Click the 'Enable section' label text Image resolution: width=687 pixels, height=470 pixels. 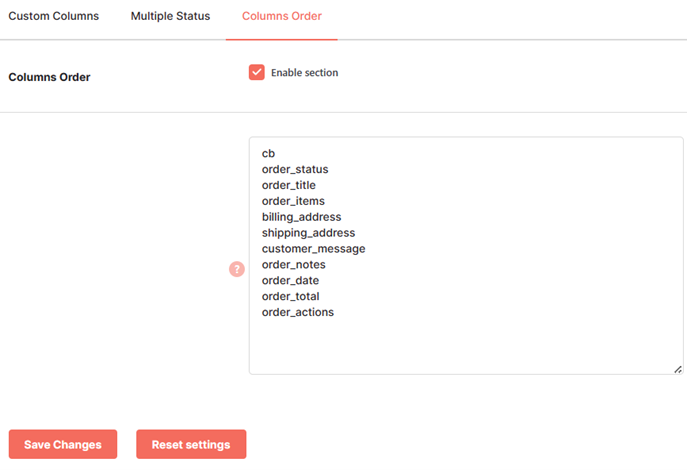(x=305, y=73)
